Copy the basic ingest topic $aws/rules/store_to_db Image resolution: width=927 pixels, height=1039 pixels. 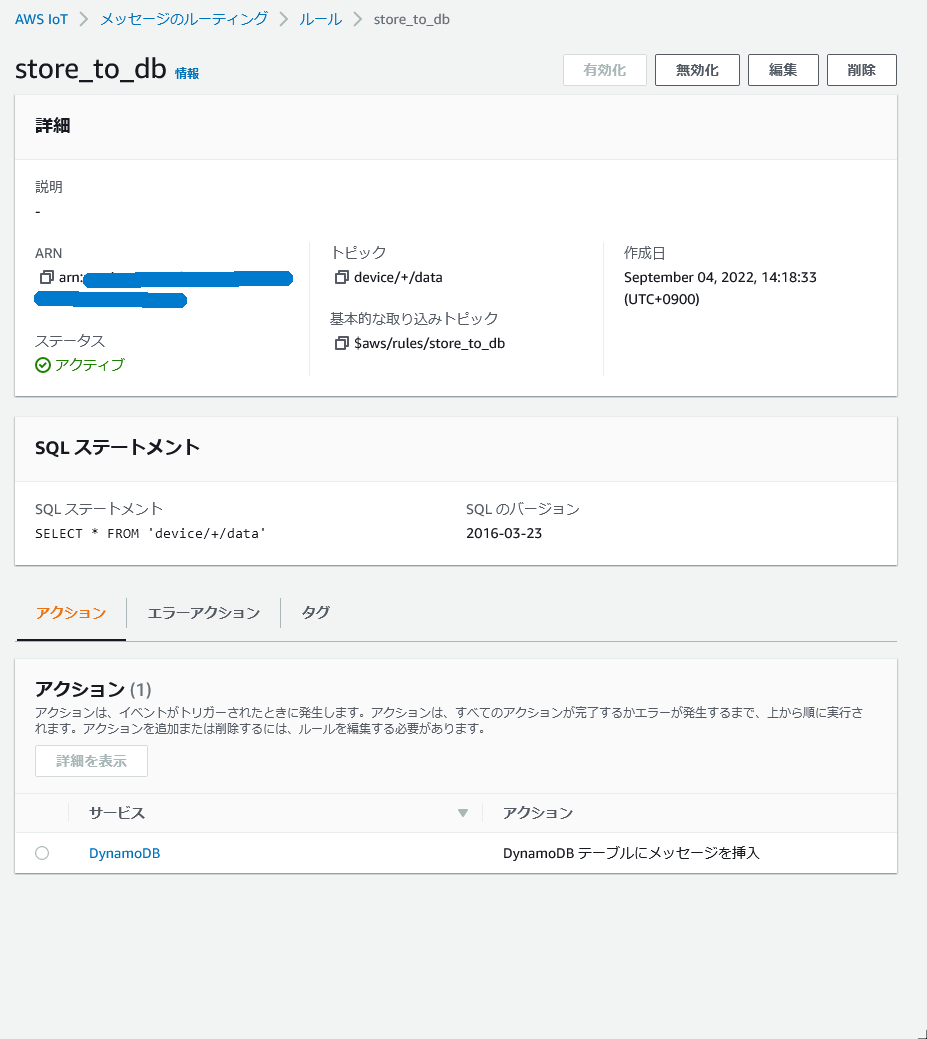point(341,343)
